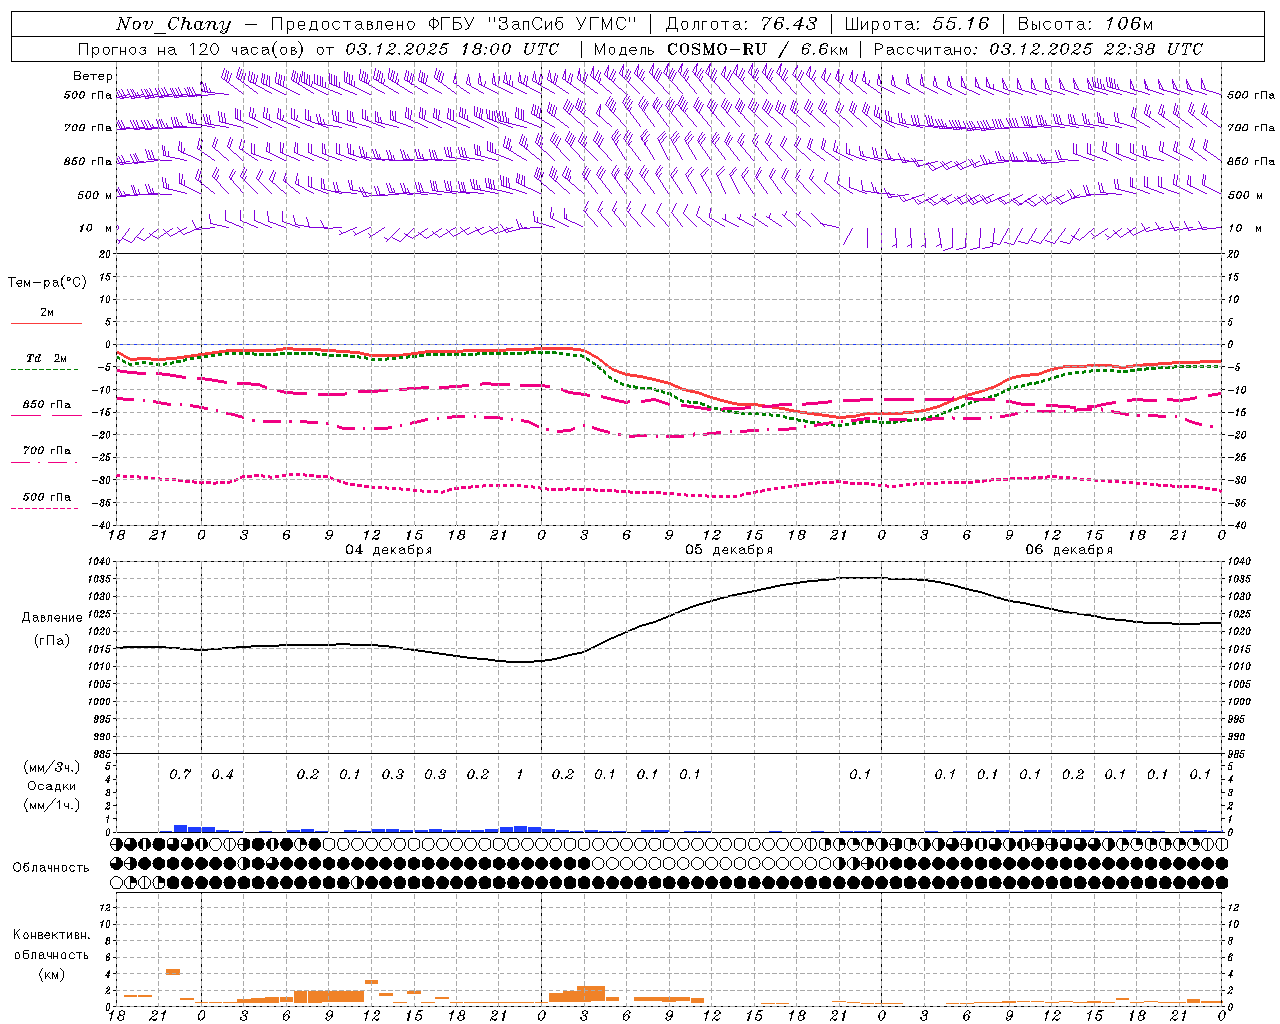Click the elevation text 'Высота: 106м'
Viewport: 1280px width, 1024px height.
point(1085,24)
